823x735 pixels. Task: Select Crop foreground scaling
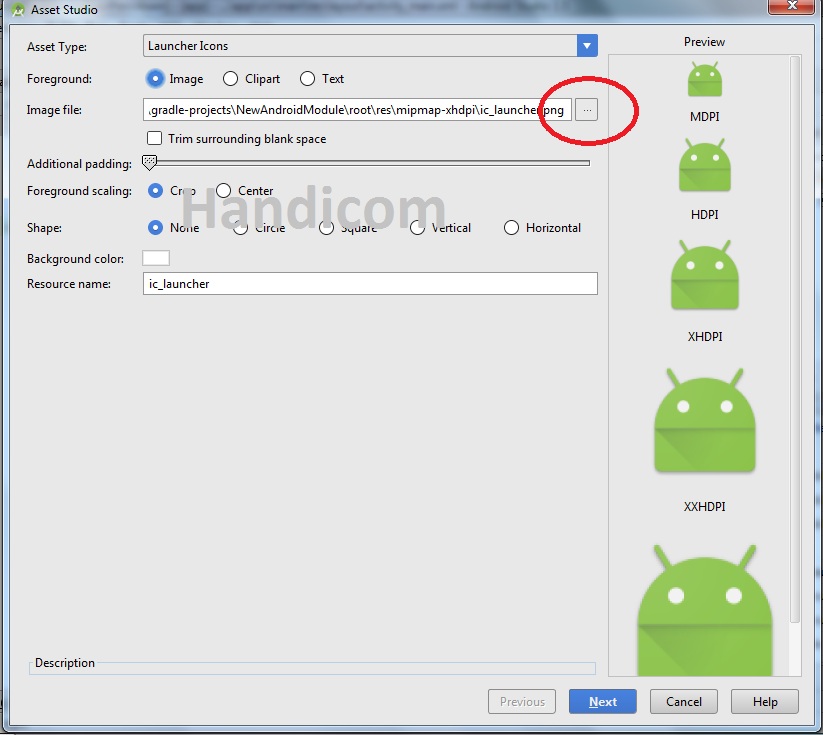click(155, 191)
